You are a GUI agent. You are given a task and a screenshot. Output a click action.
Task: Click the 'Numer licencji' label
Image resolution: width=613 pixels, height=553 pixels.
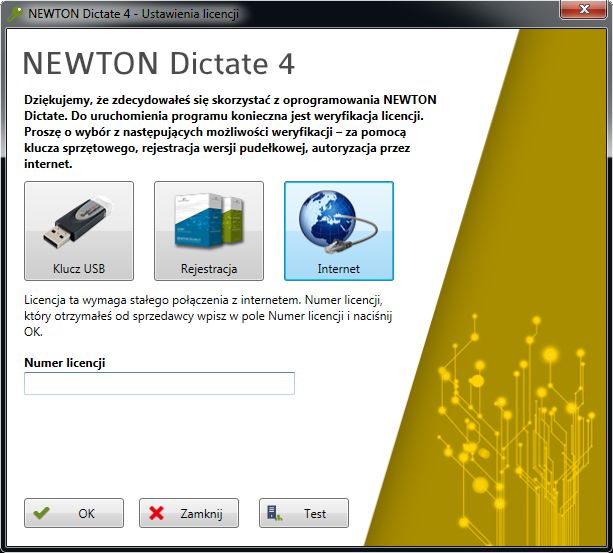pyautogui.click(x=65, y=363)
